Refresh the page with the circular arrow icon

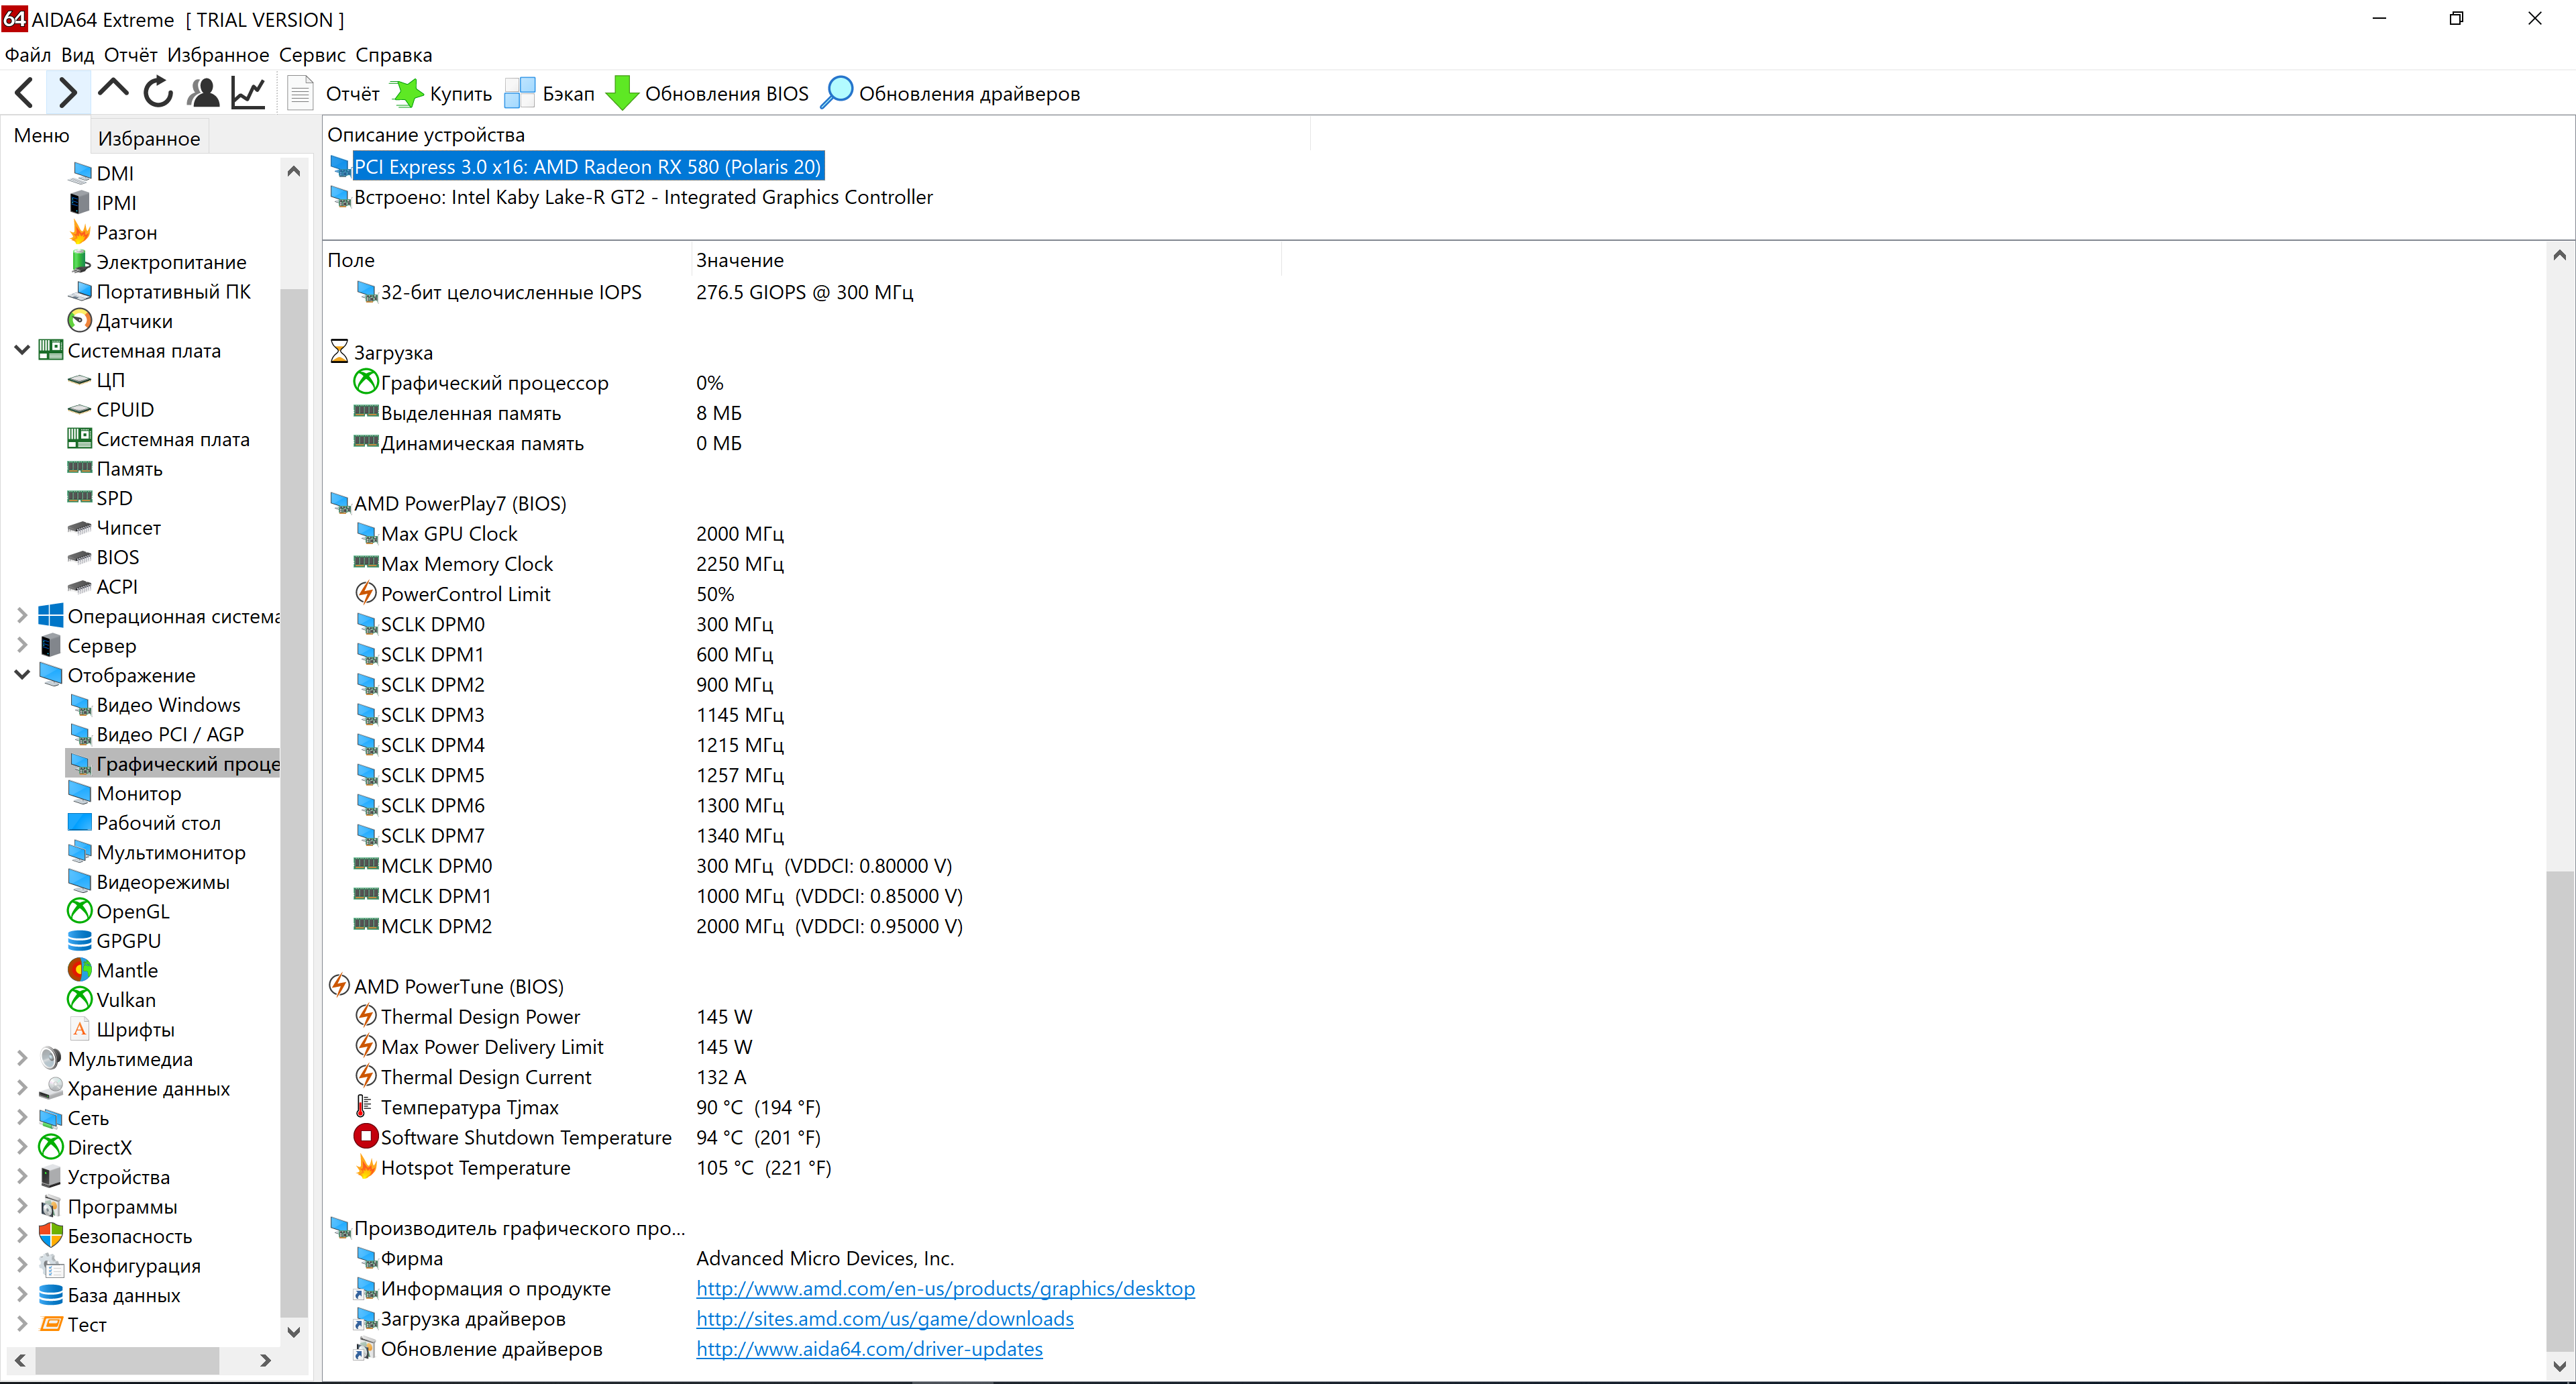pyautogui.click(x=158, y=93)
